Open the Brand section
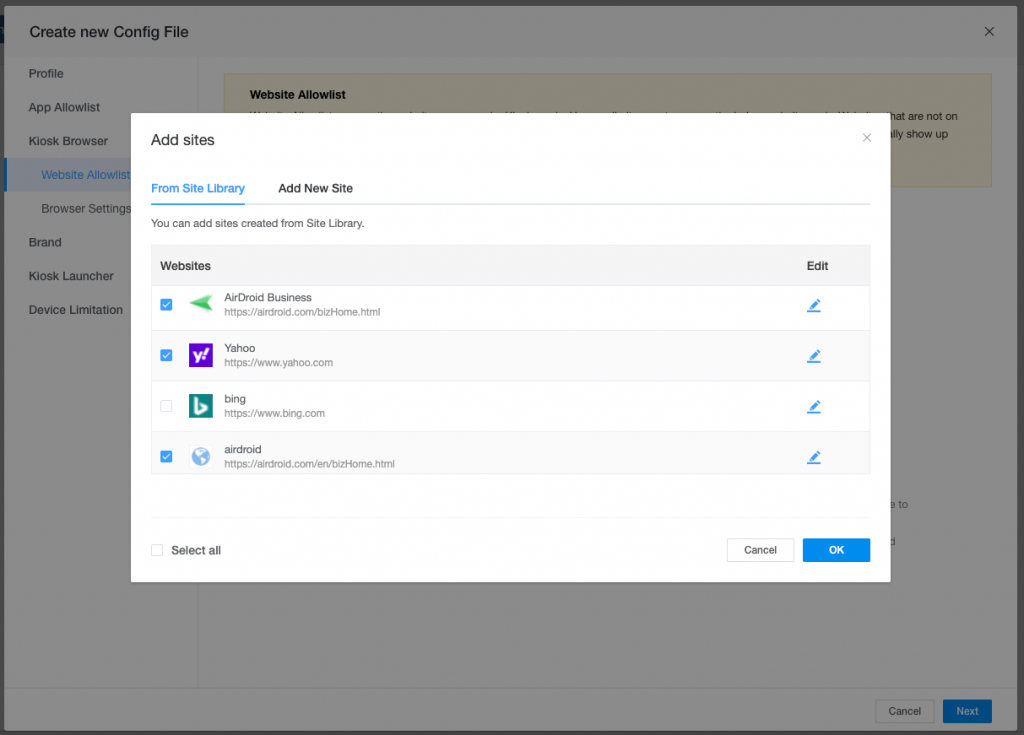The height and width of the screenshot is (735, 1024). [45, 242]
